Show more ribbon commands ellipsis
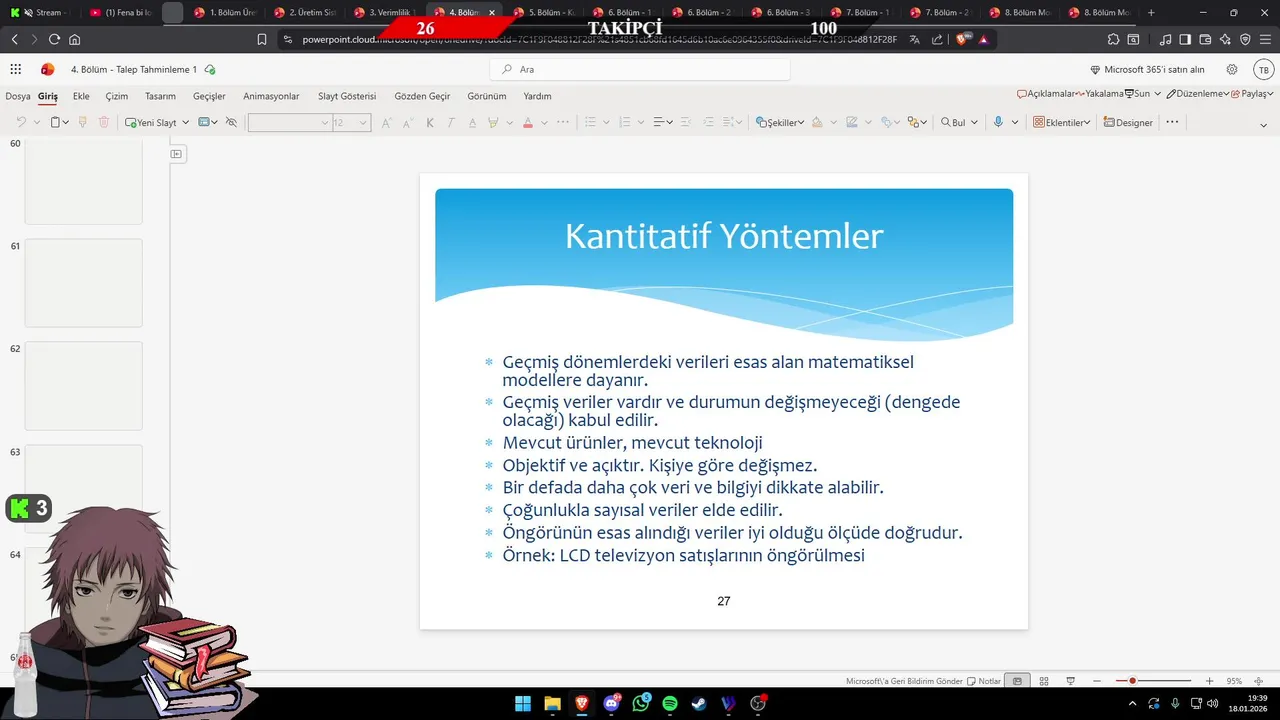1280x720 pixels. (1172, 122)
